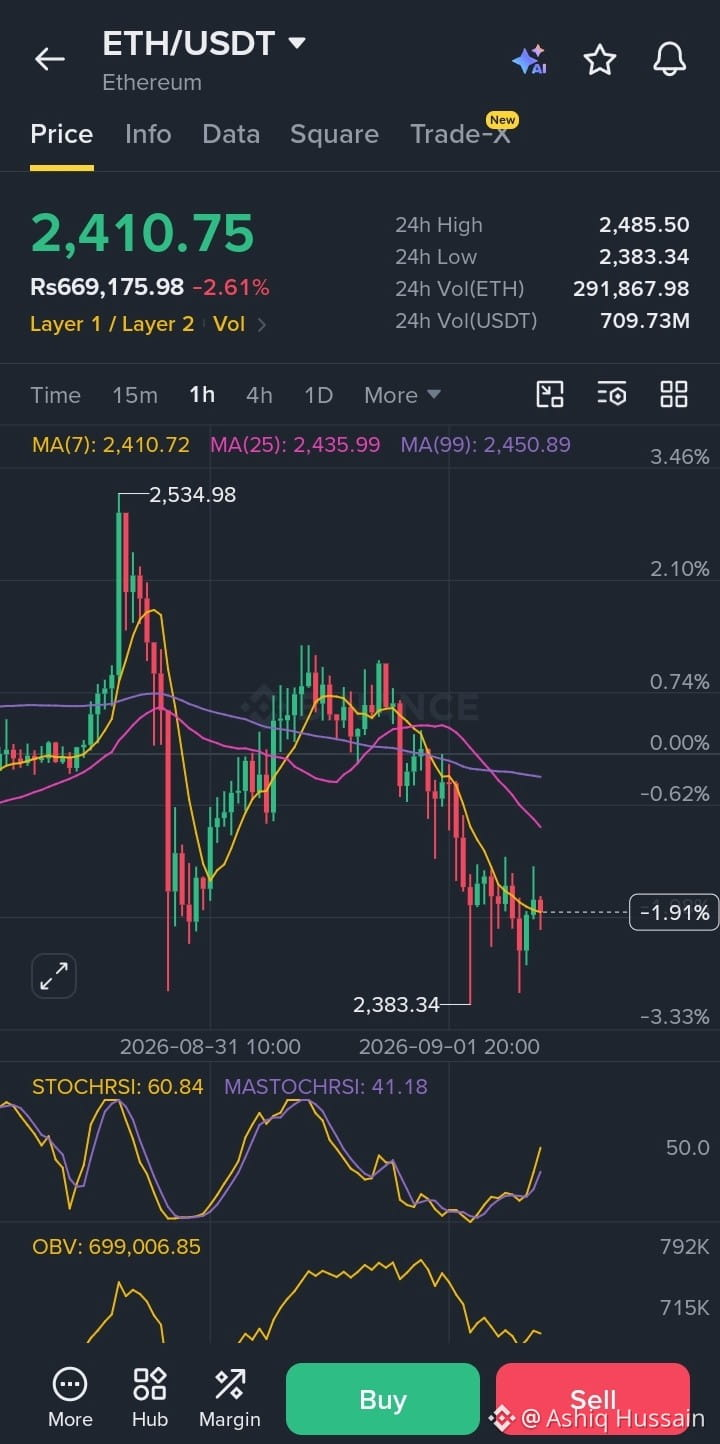Tap the red Sell button
Screen dimensions: 720x1444
point(593,1399)
